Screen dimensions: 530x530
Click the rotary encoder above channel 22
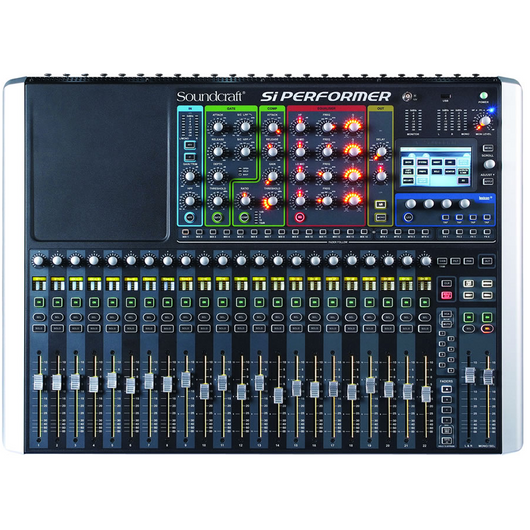(425, 261)
